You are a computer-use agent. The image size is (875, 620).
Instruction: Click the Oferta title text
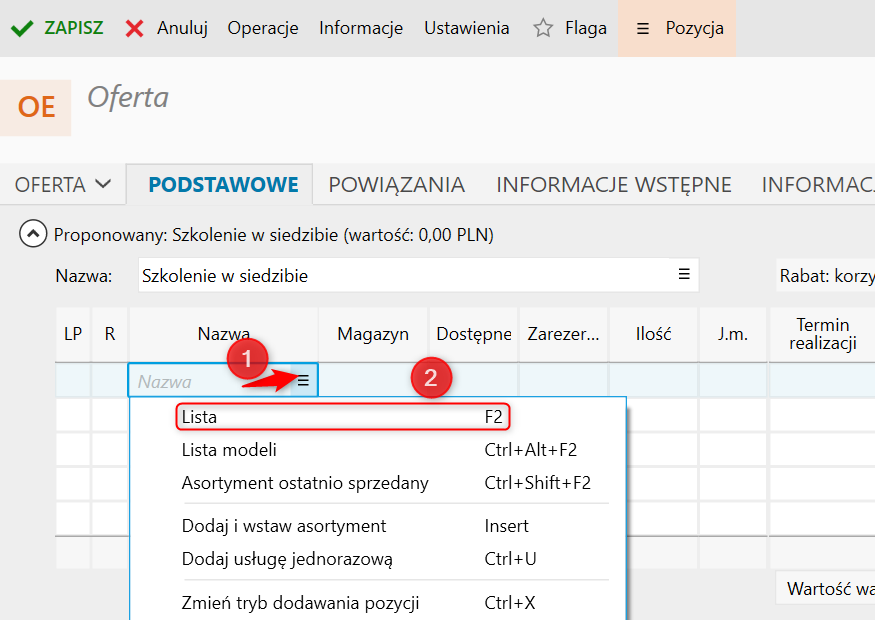[x=128, y=98]
